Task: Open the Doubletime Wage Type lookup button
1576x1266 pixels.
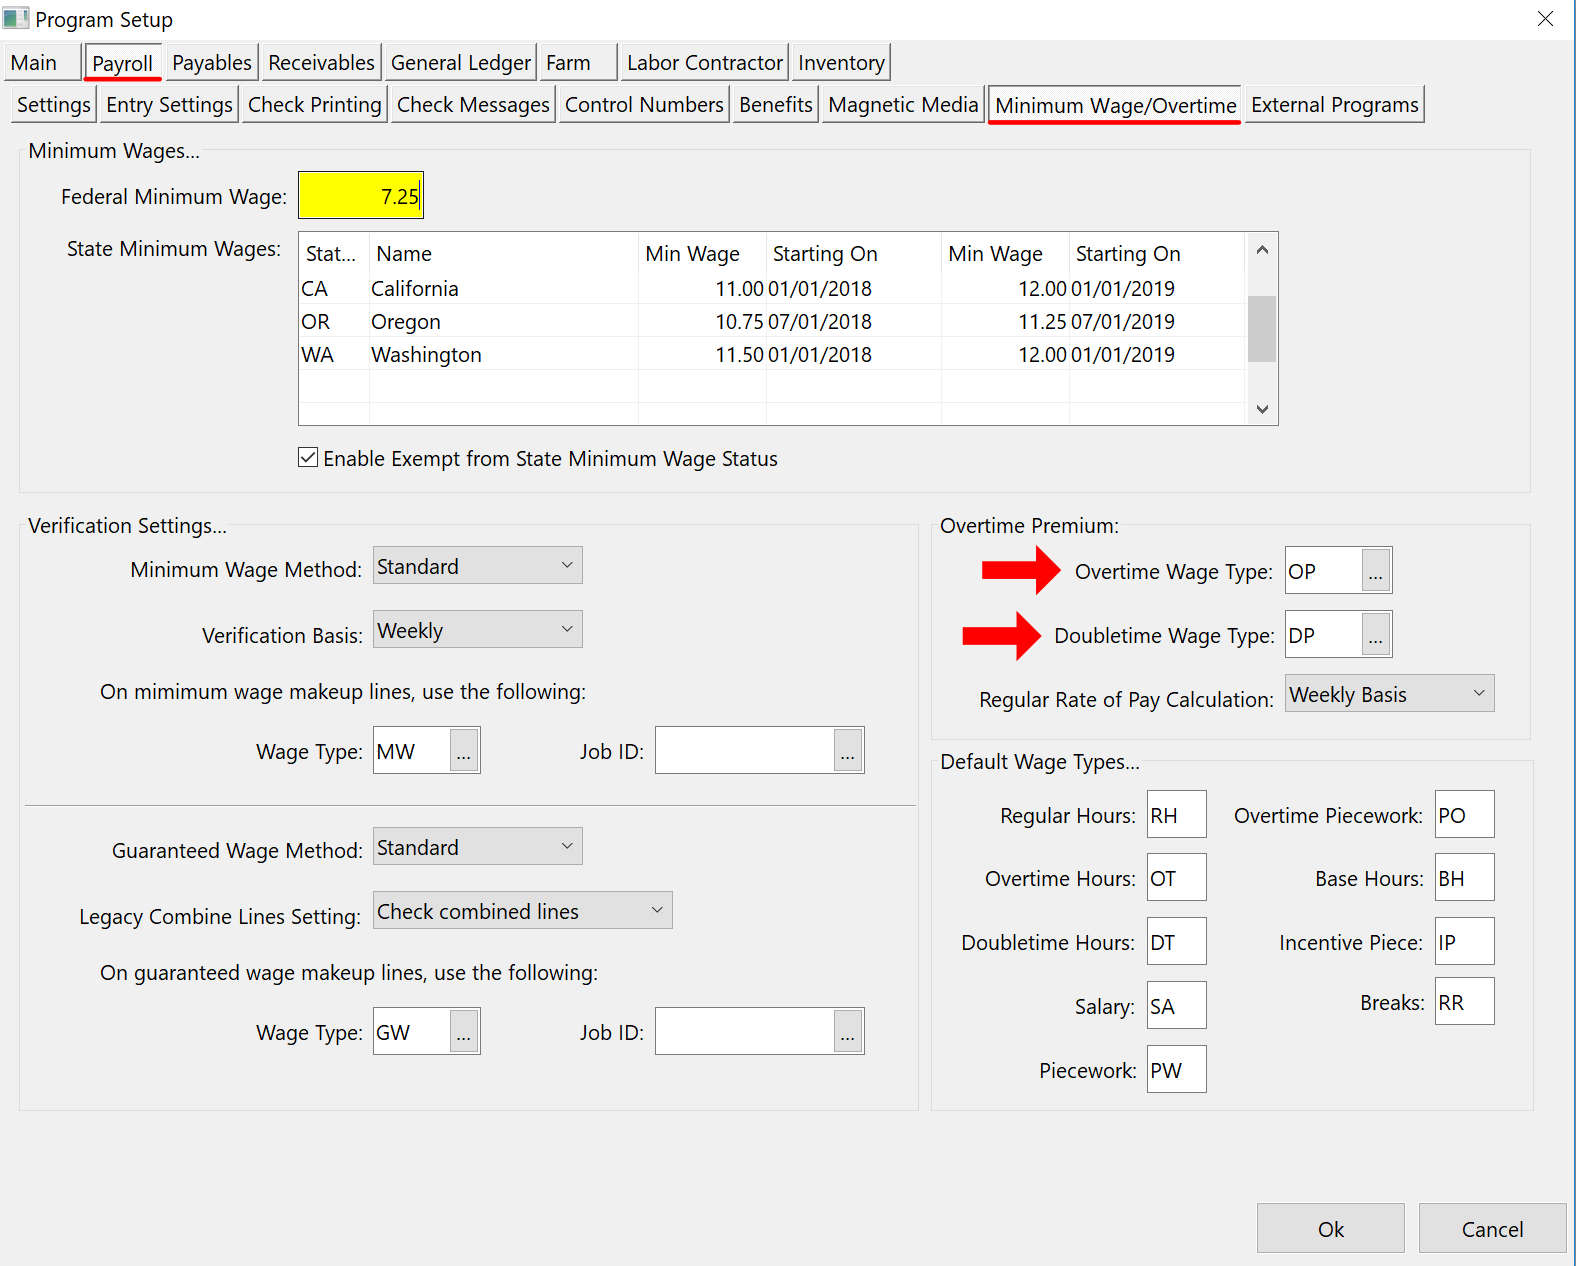Action: [1376, 636]
